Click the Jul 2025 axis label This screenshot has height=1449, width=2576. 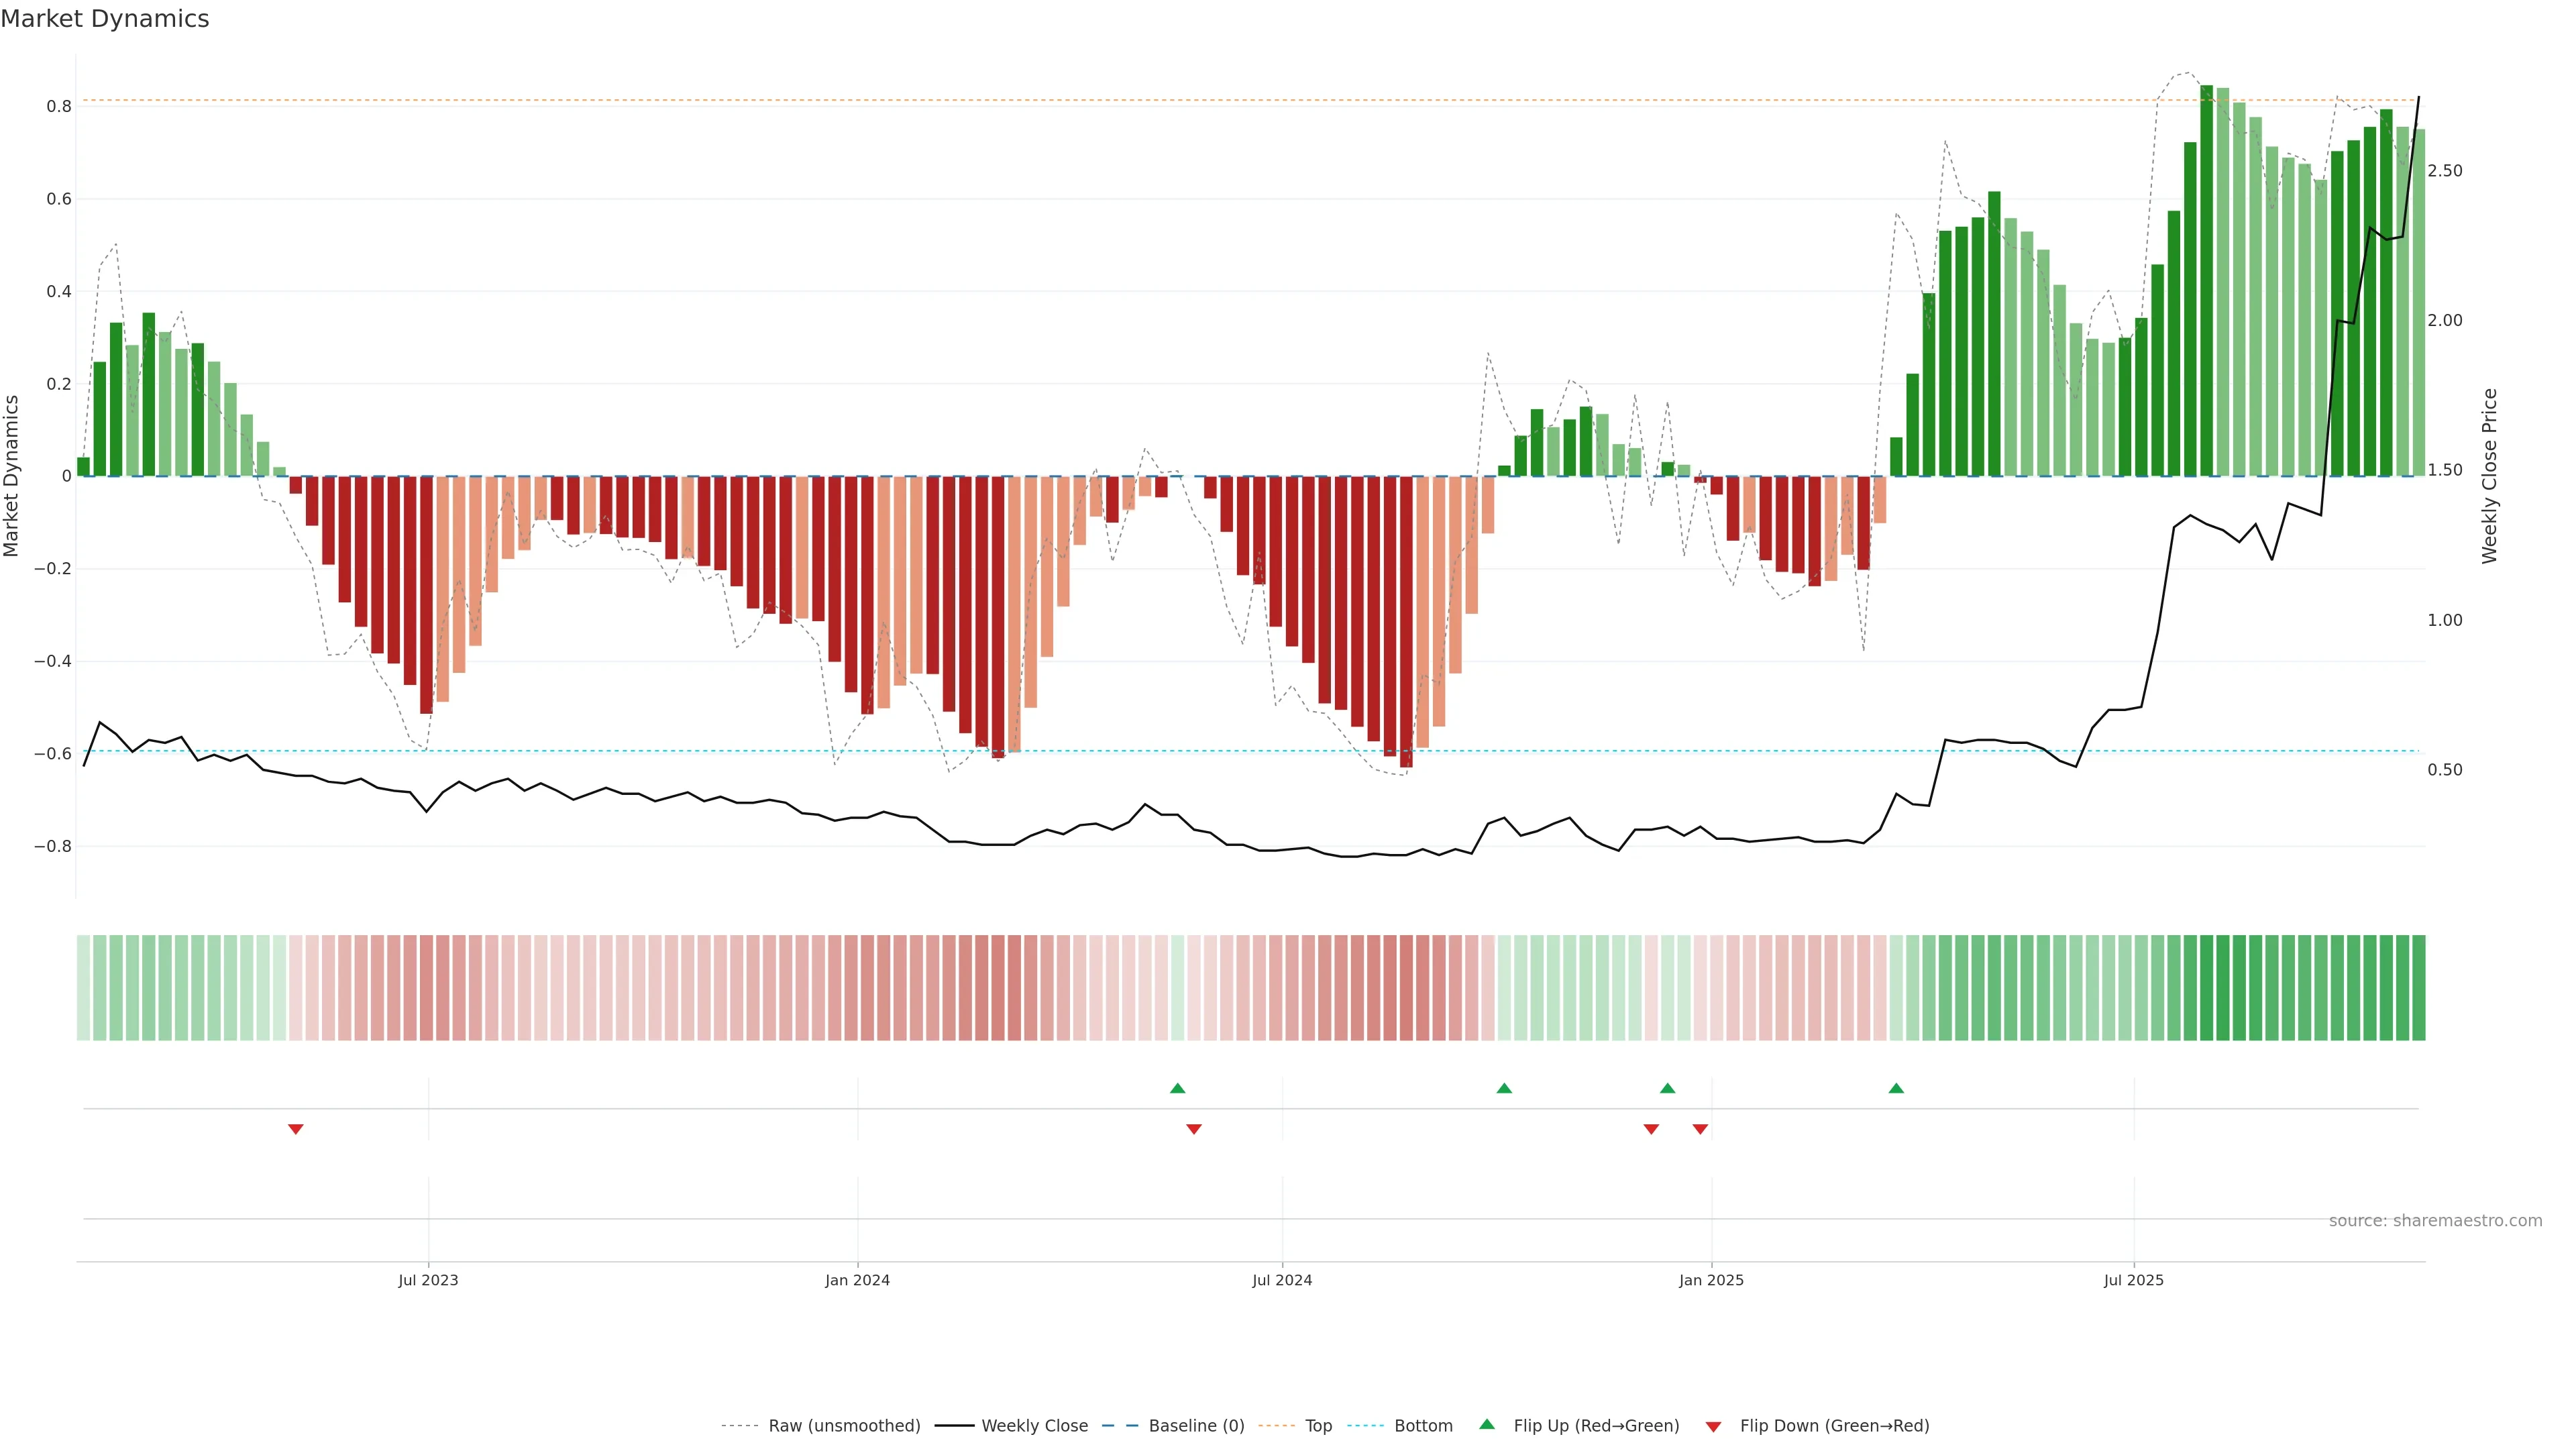2133,1280
